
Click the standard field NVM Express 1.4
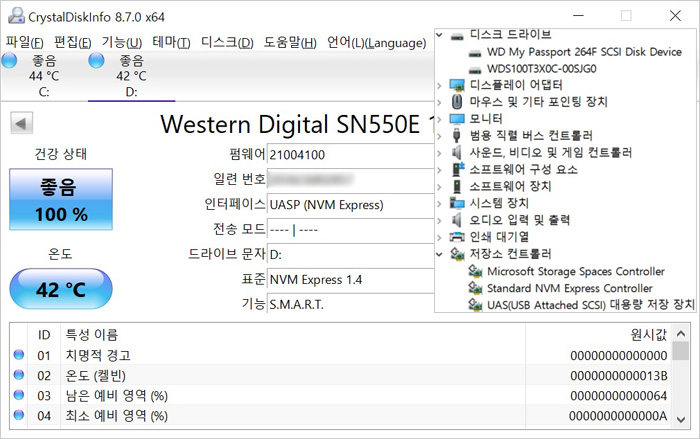pos(350,280)
